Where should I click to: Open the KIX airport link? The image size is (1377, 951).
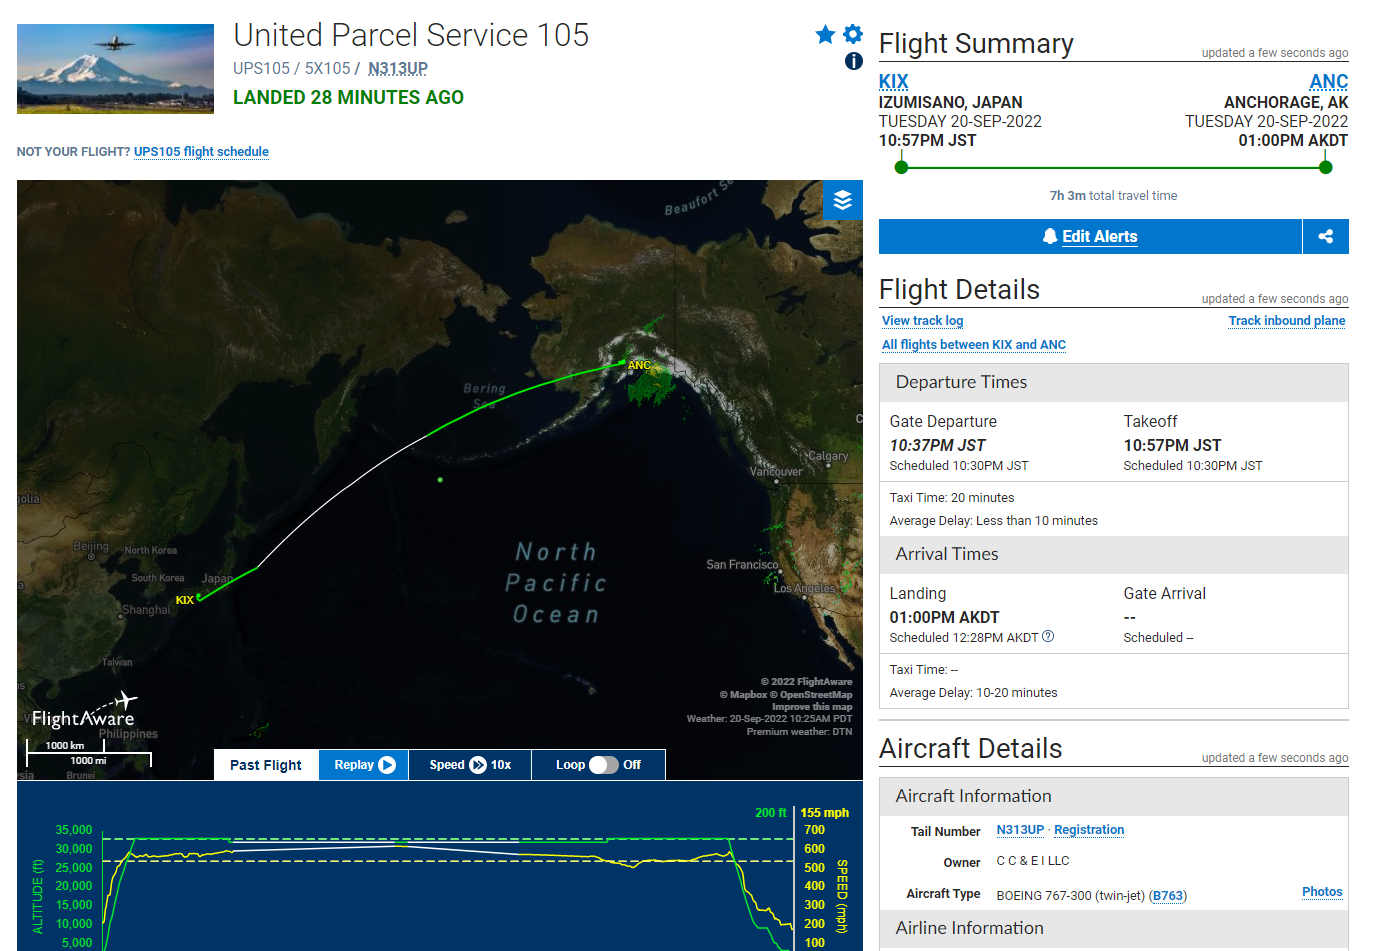pos(894,82)
